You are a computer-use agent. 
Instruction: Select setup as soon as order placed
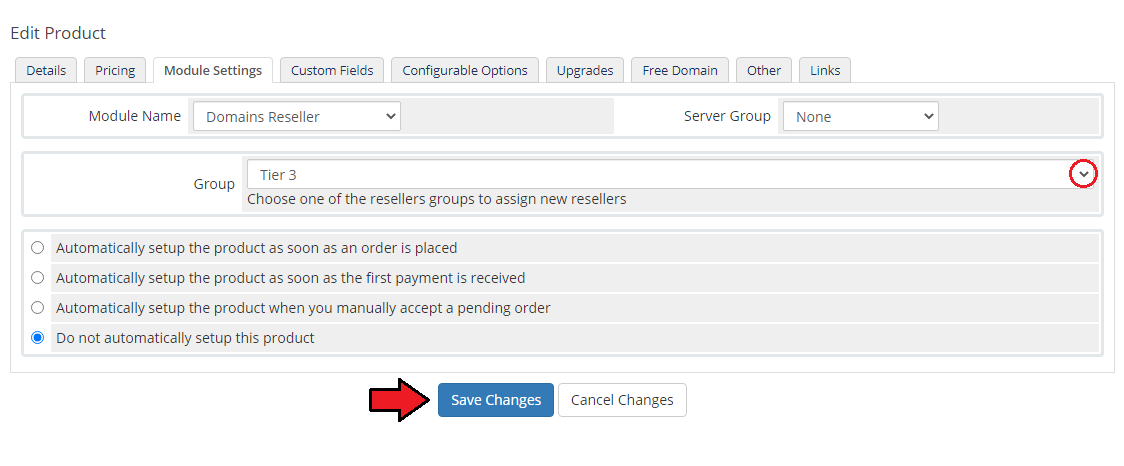coord(38,248)
